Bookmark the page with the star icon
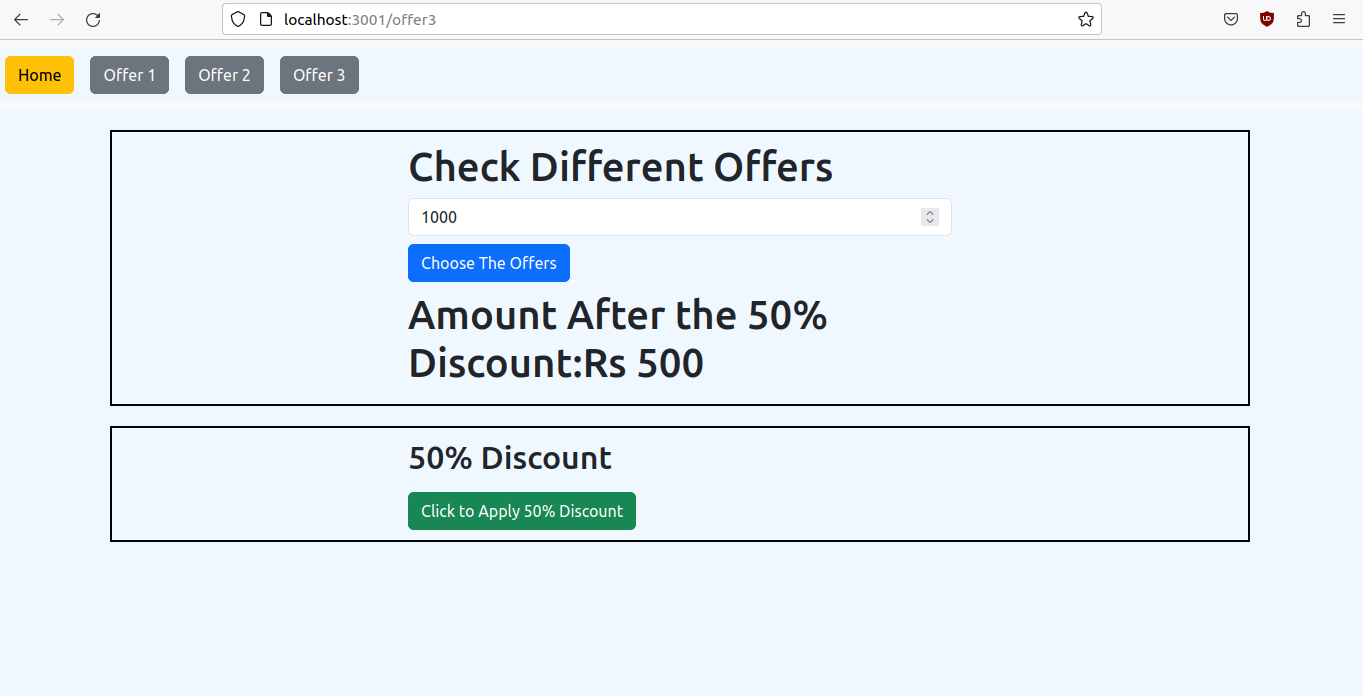Viewport: 1363px width, 696px height. [x=1085, y=19]
